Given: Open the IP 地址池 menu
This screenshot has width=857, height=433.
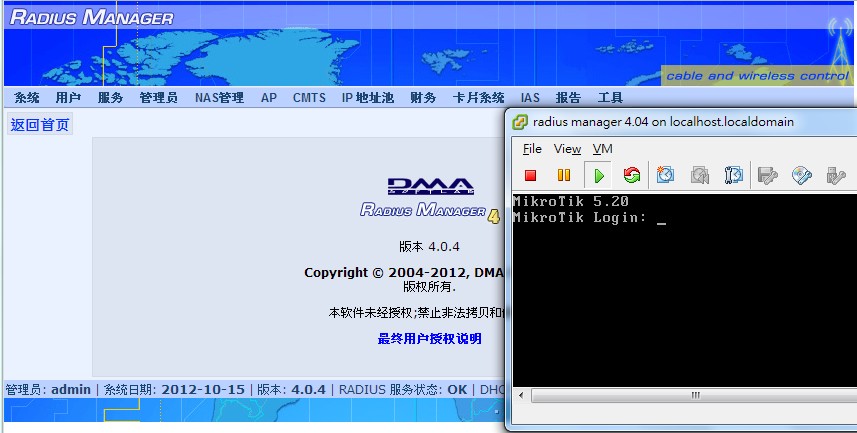Looking at the screenshot, I should pyautogui.click(x=367, y=98).
